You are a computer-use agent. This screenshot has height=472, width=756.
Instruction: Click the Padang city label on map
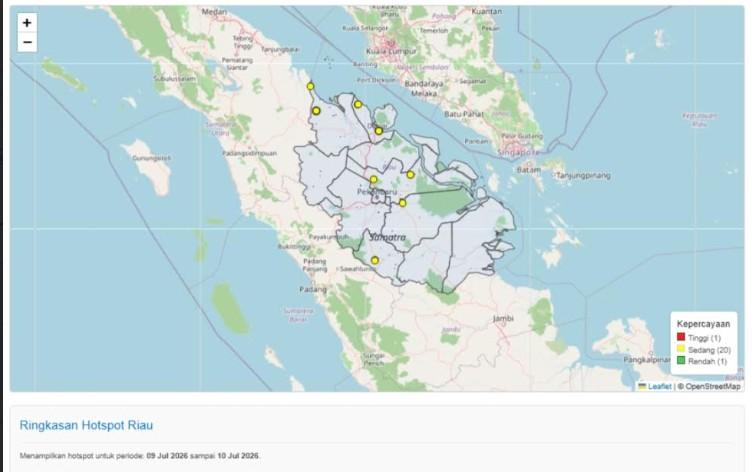pyautogui.click(x=313, y=289)
